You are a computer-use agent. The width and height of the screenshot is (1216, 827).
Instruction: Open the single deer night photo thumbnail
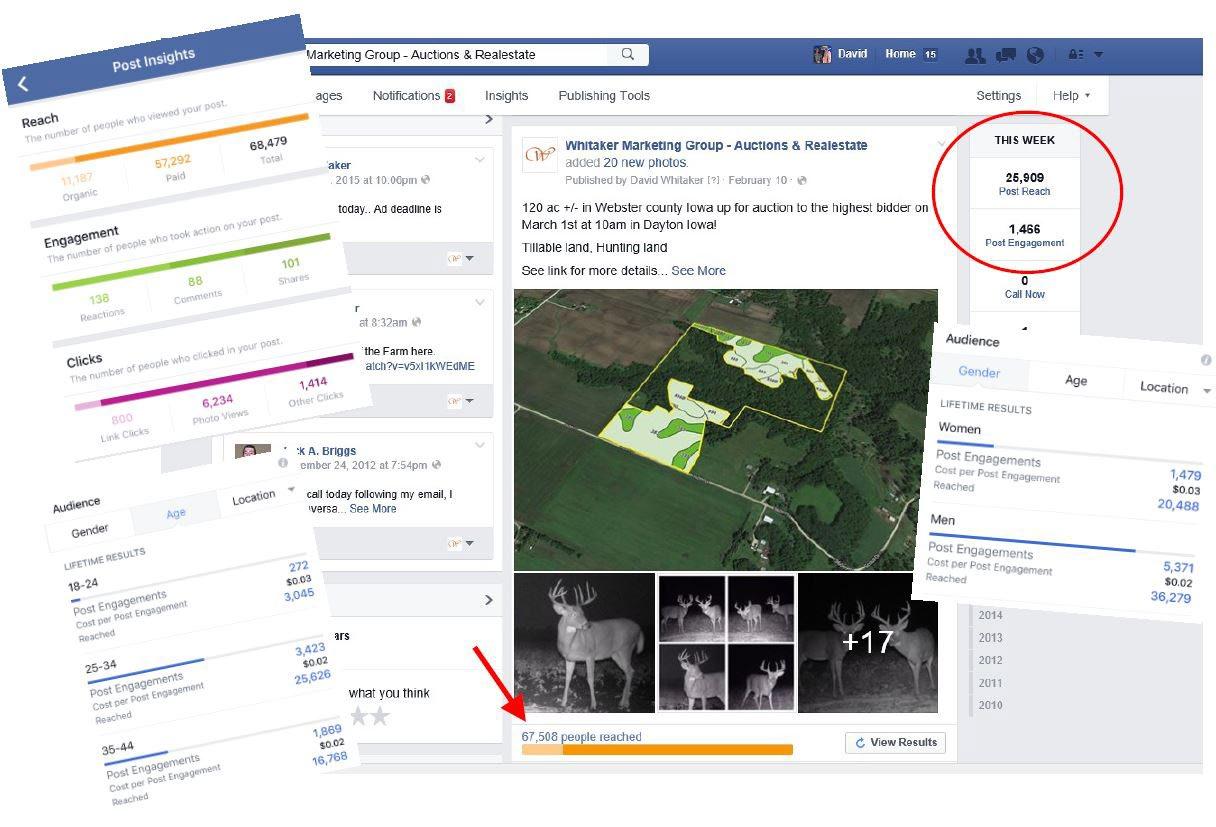pyautogui.click(x=584, y=643)
